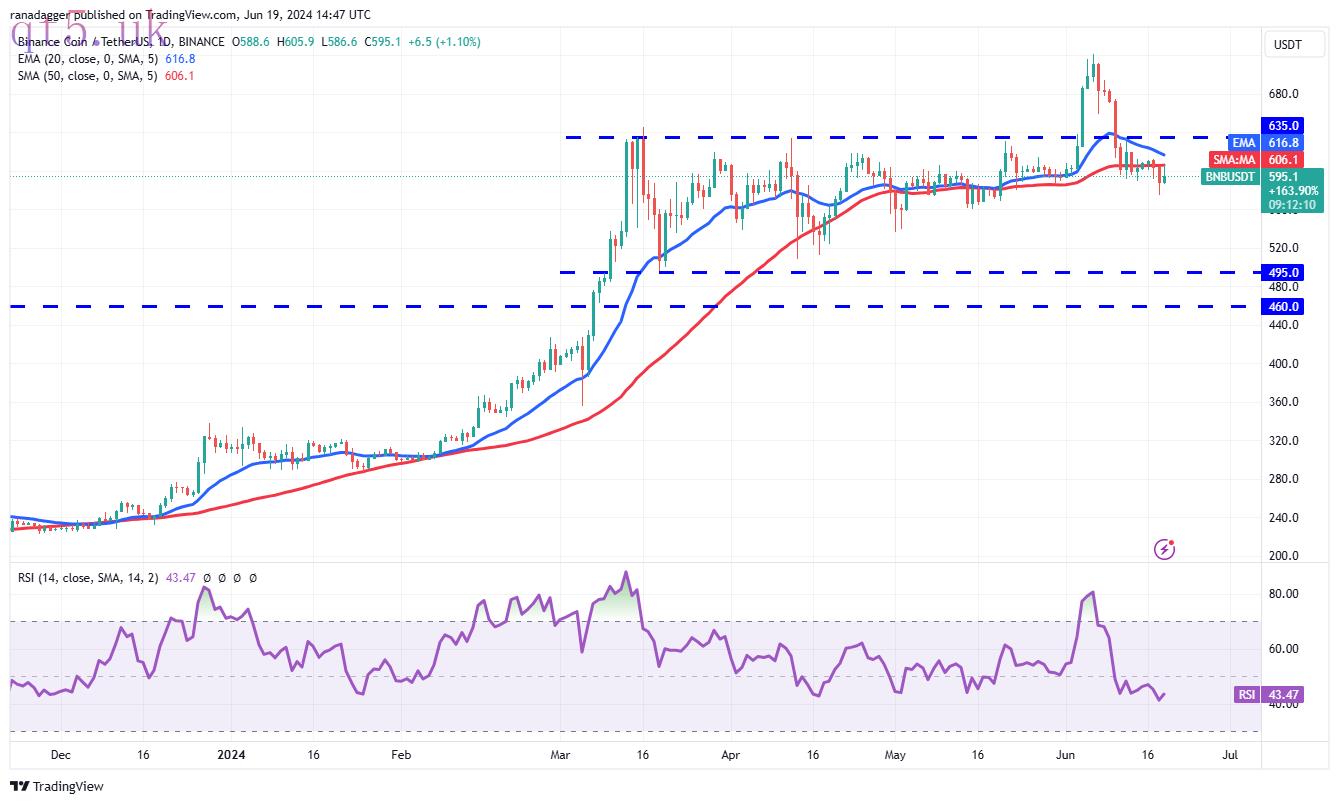The height and width of the screenshot is (804, 1339).
Task: Click the Apr date label on time axis
Action: coord(730,756)
